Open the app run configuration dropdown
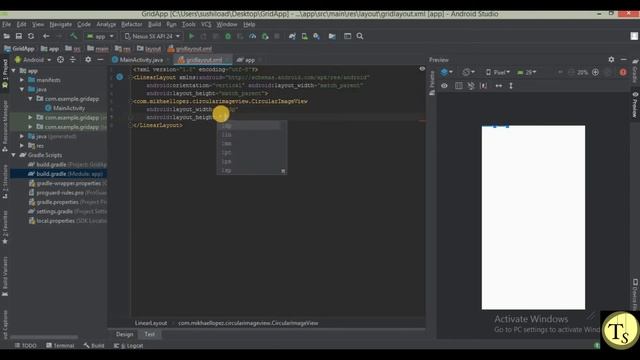The width and height of the screenshot is (640, 360). (100, 36)
